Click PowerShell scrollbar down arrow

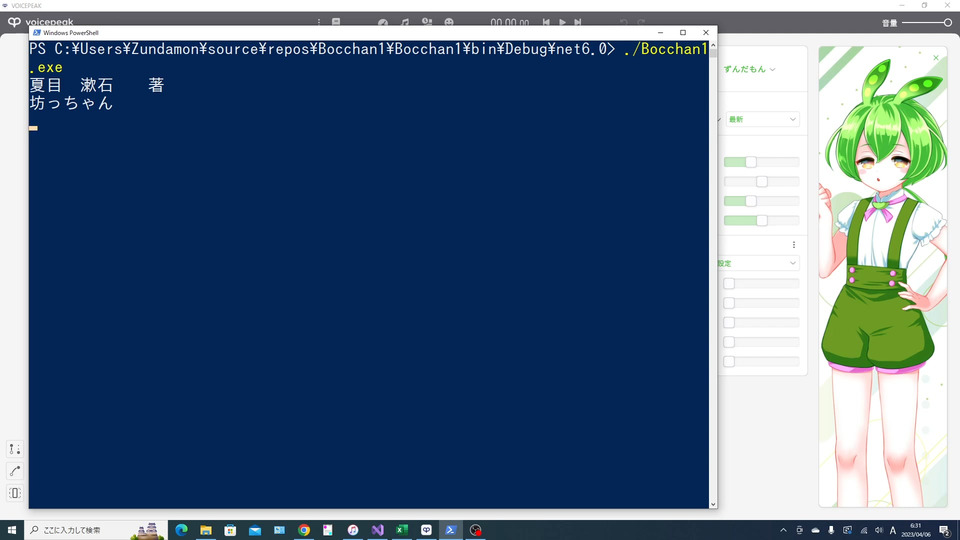click(713, 504)
